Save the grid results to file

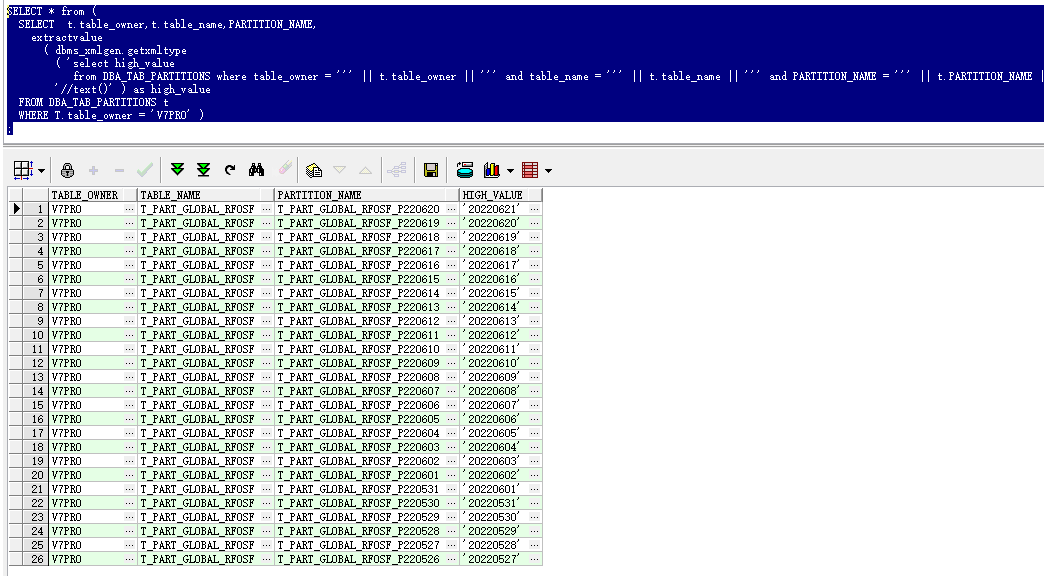[x=431, y=169]
